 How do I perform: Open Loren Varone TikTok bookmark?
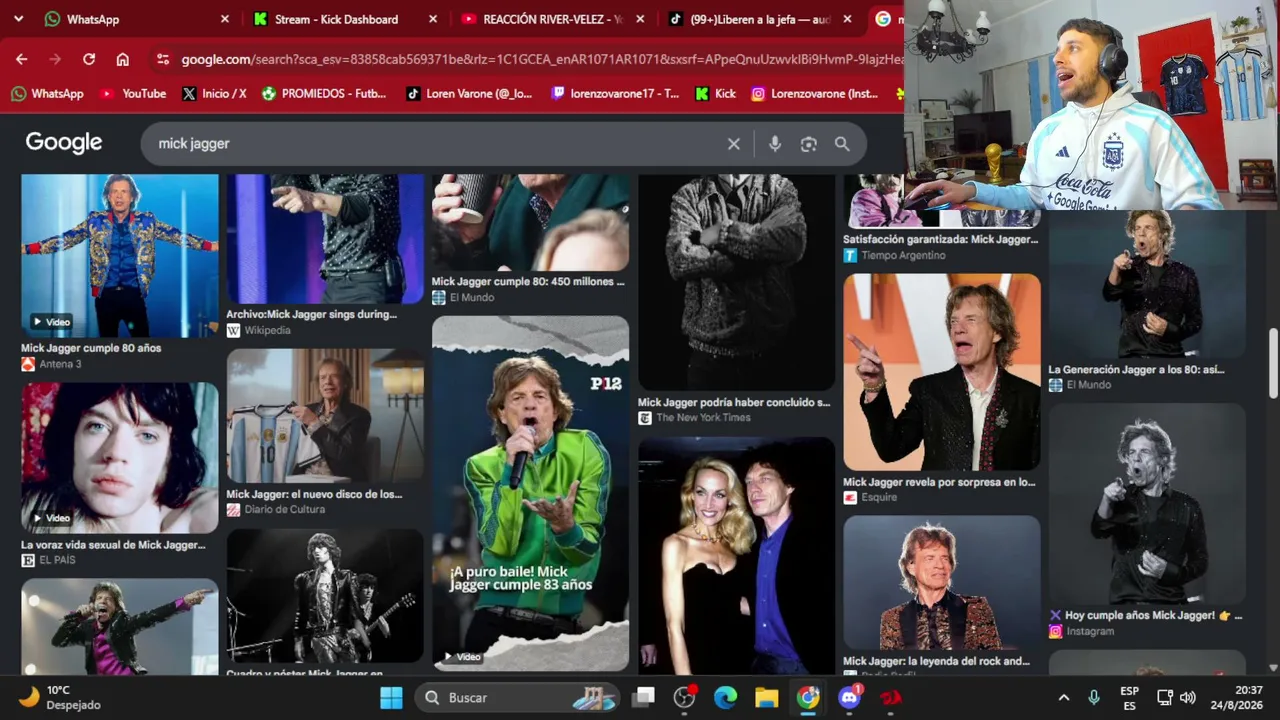pyautogui.click(x=469, y=93)
